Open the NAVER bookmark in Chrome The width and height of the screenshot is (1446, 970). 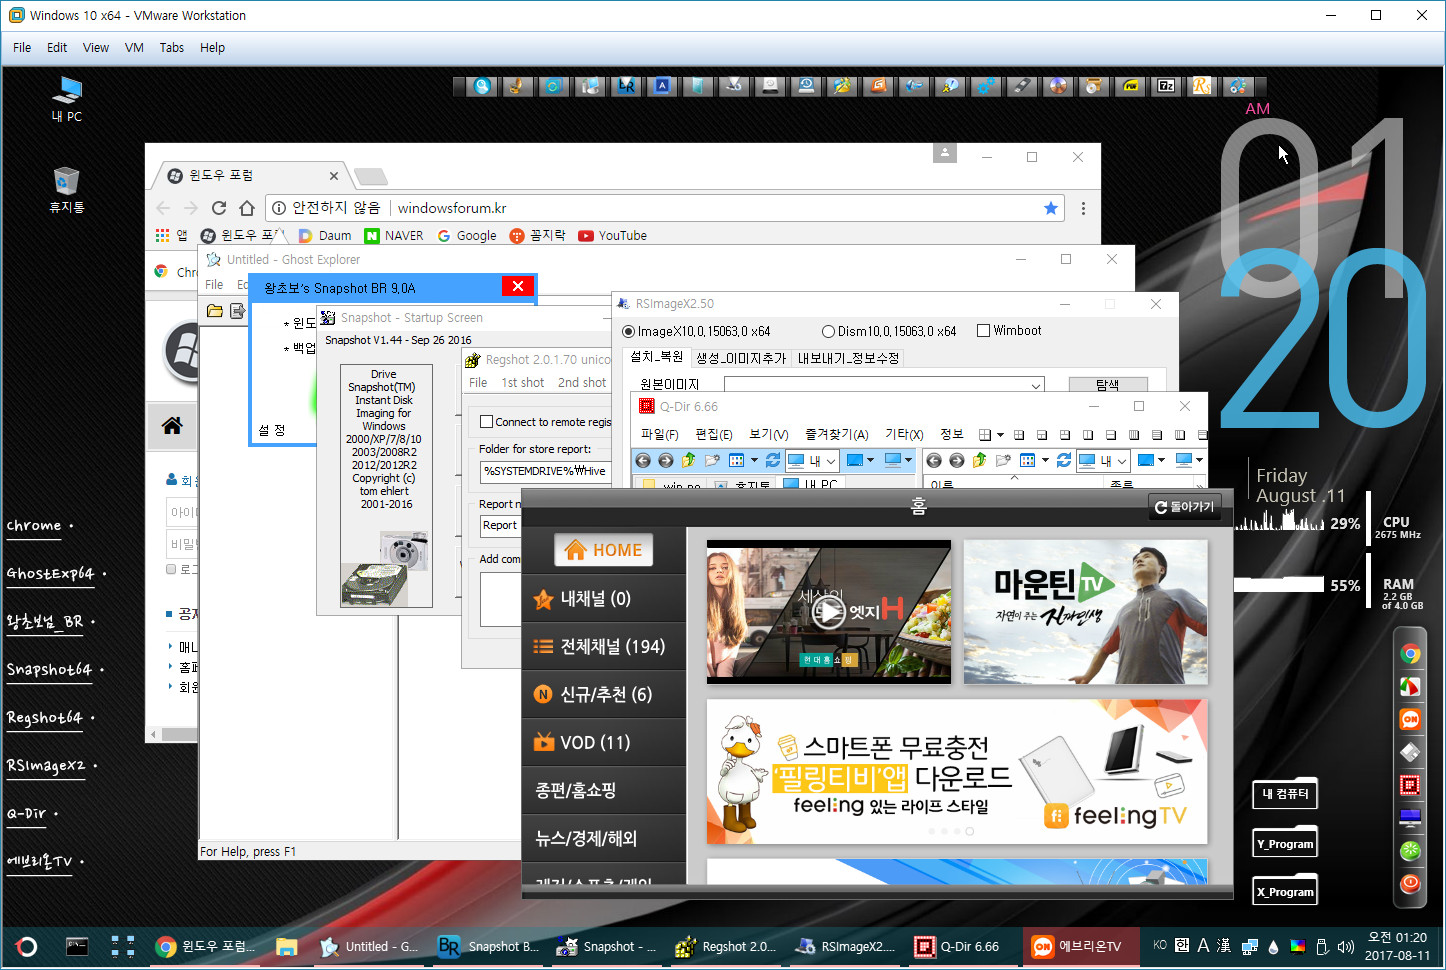(393, 236)
